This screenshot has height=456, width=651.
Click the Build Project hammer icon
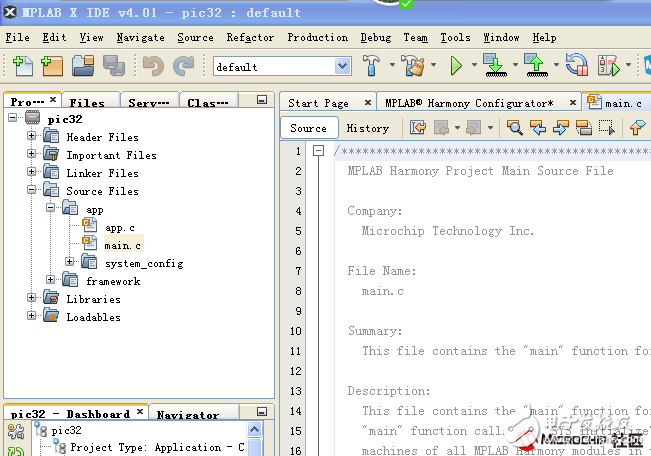(x=371, y=66)
